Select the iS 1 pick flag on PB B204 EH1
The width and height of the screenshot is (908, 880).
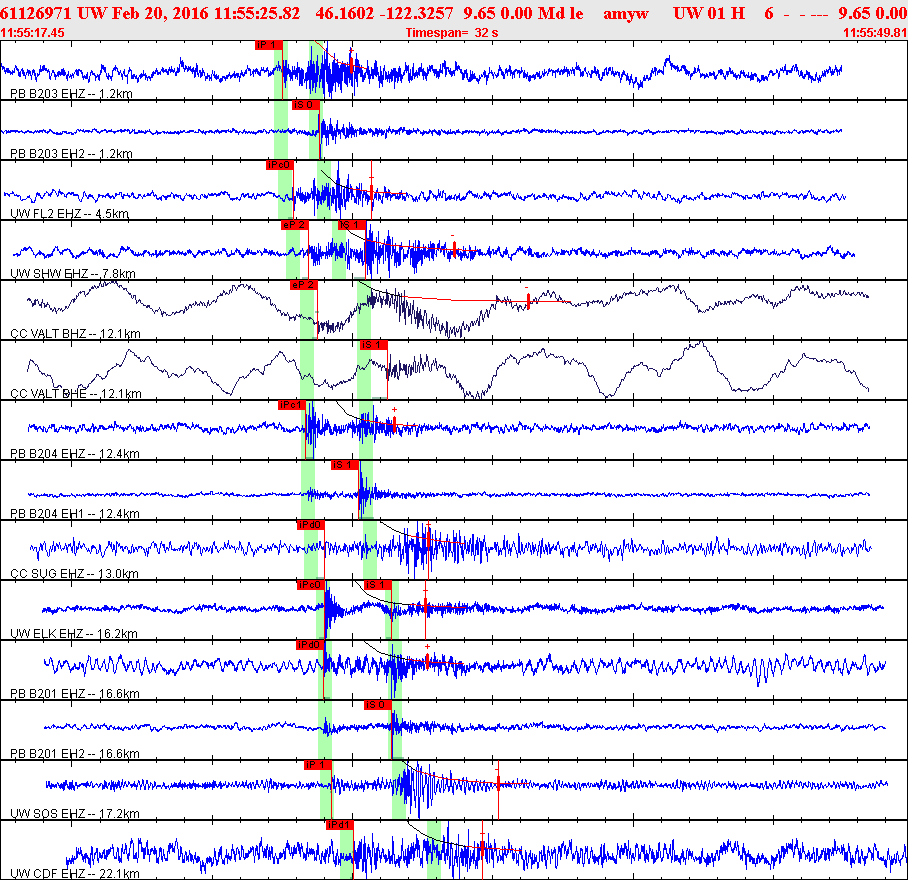[345, 465]
